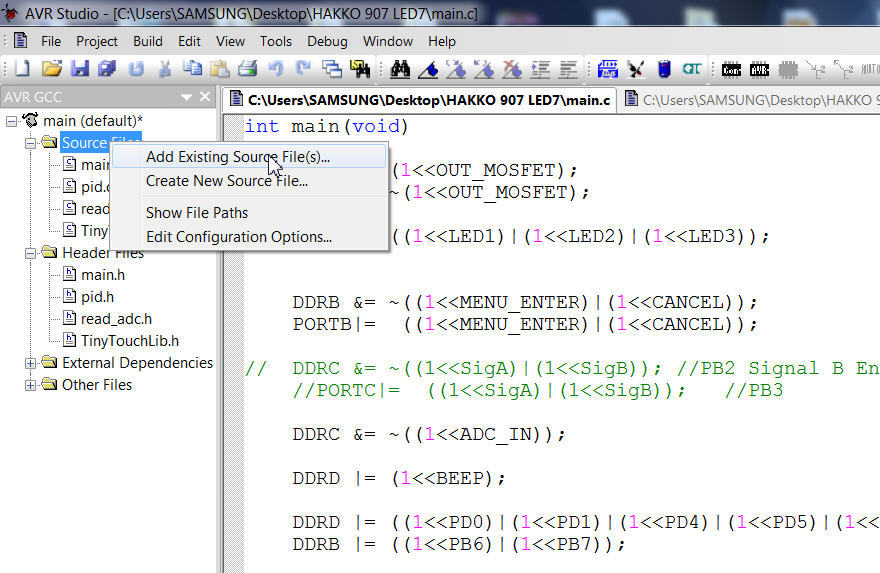Click the Find in Files yellow binoculars icon
Screen dimensions: 880x573
[x=360, y=69]
